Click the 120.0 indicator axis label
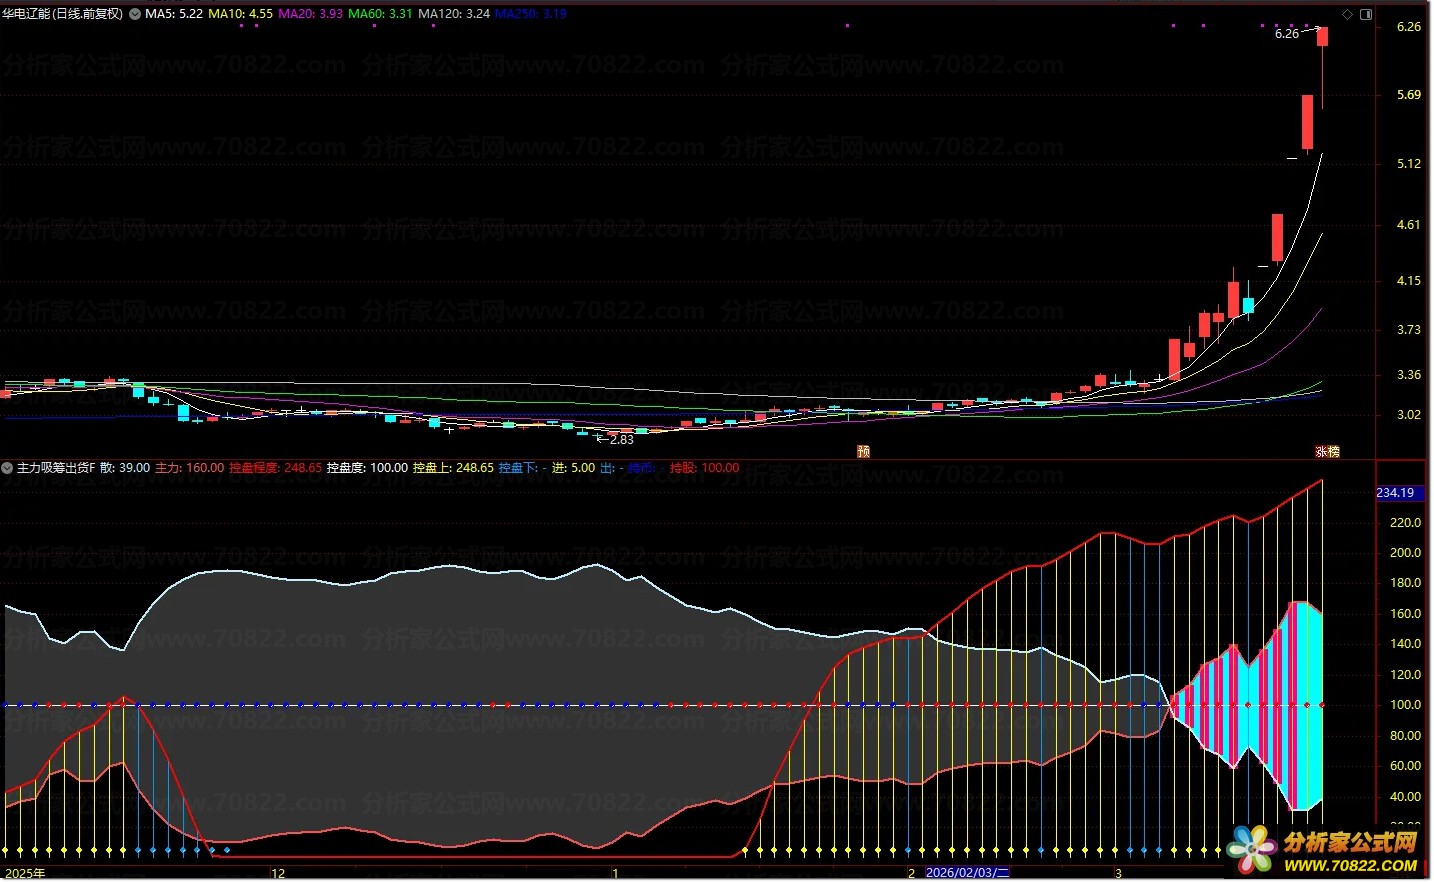The image size is (1434, 882). click(1405, 675)
